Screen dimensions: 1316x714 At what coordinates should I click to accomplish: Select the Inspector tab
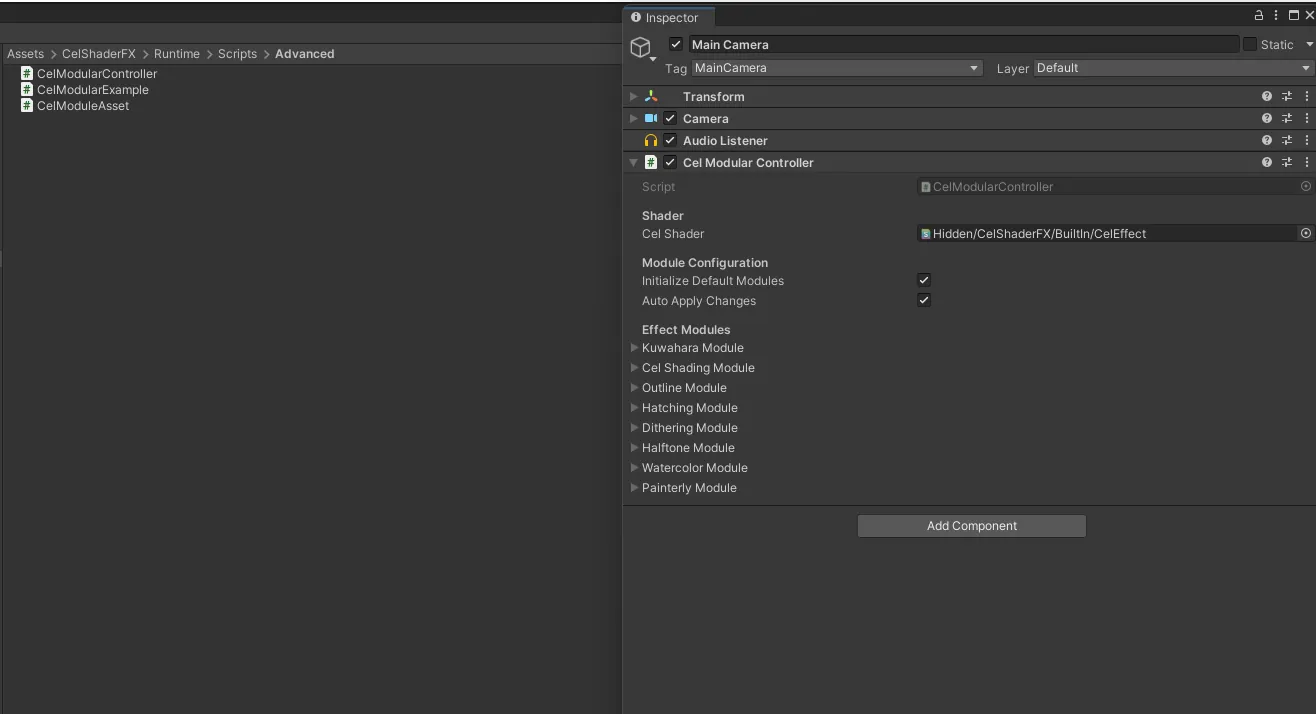[x=666, y=18]
